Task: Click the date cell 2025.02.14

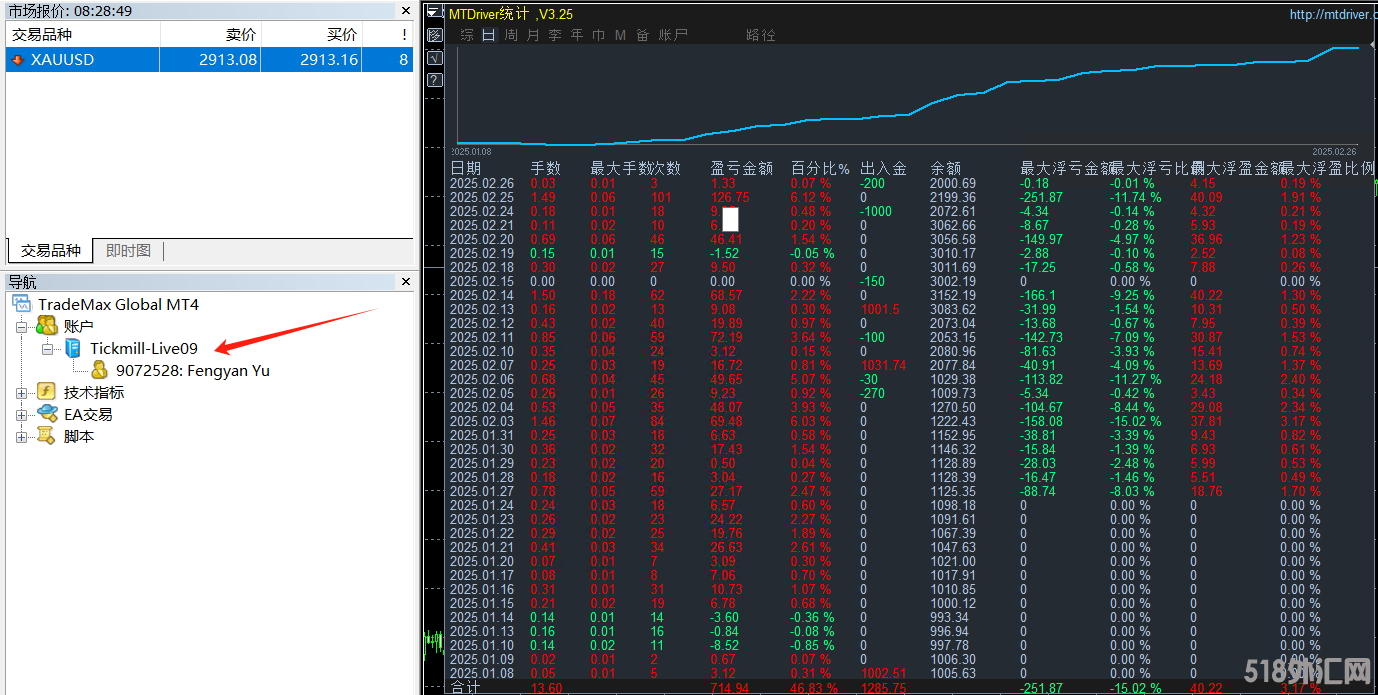Action: [x=482, y=295]
